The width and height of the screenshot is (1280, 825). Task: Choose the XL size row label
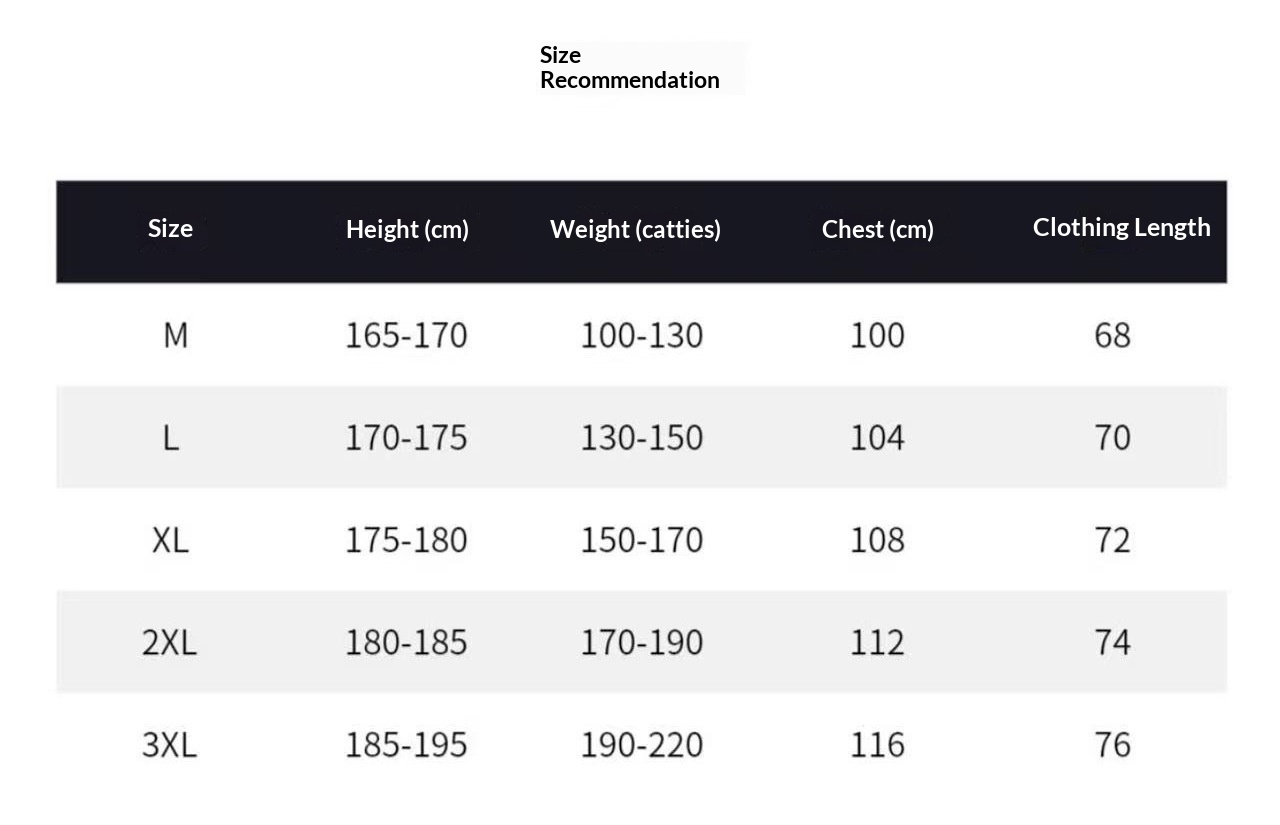170,540
